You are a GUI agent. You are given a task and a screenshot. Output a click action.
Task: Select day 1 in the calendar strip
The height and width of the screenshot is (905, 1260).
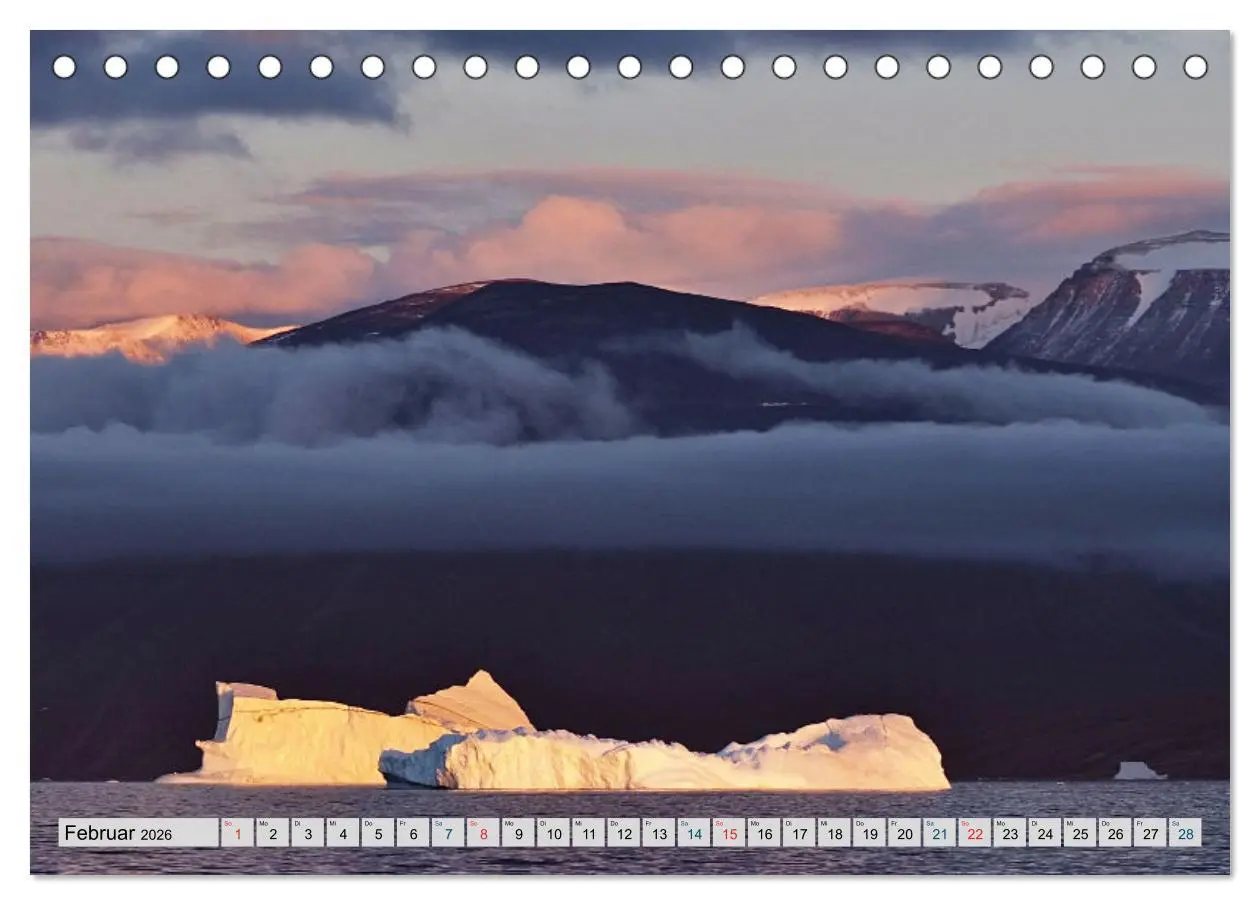(237, 833)
